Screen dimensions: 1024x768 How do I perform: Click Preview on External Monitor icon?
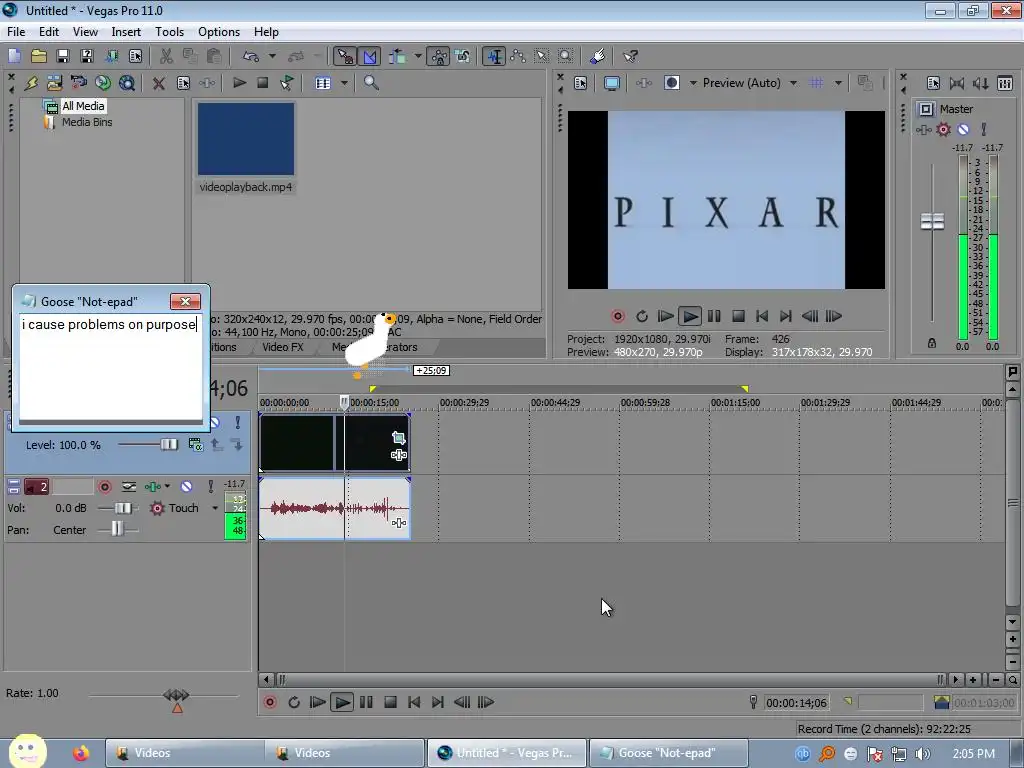click(x=612, y=83)
